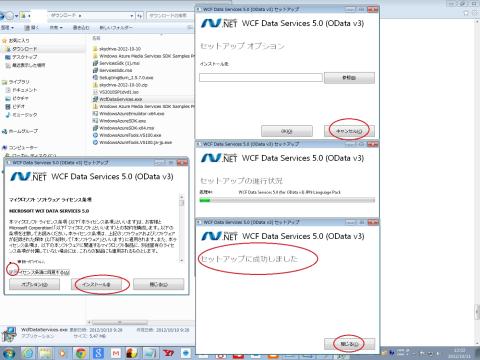Open the address bar history dropdown arrow
The width and height of the screenshot is (480, 360).
pyautogui.click(x=132, y=16)
